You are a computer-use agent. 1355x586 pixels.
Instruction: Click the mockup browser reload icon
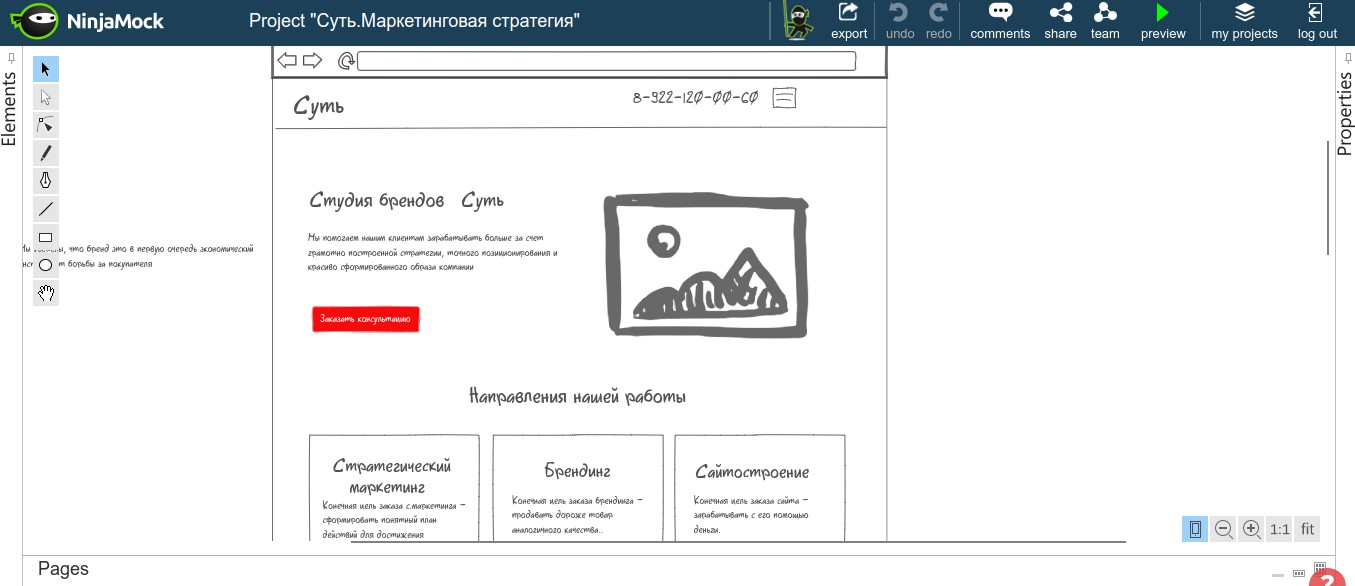[x=346, y=61]
